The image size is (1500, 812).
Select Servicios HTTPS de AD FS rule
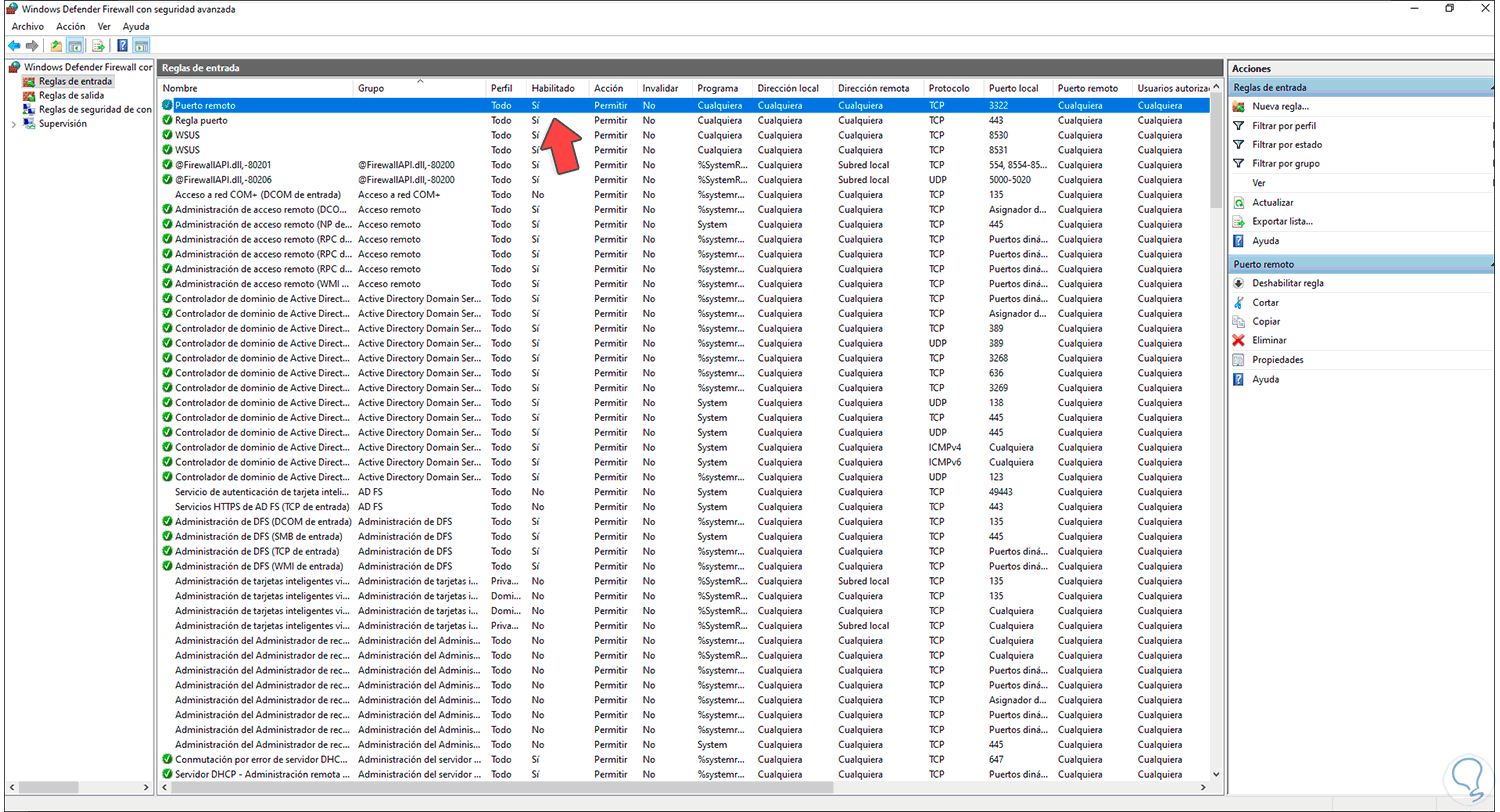(262, 507)
